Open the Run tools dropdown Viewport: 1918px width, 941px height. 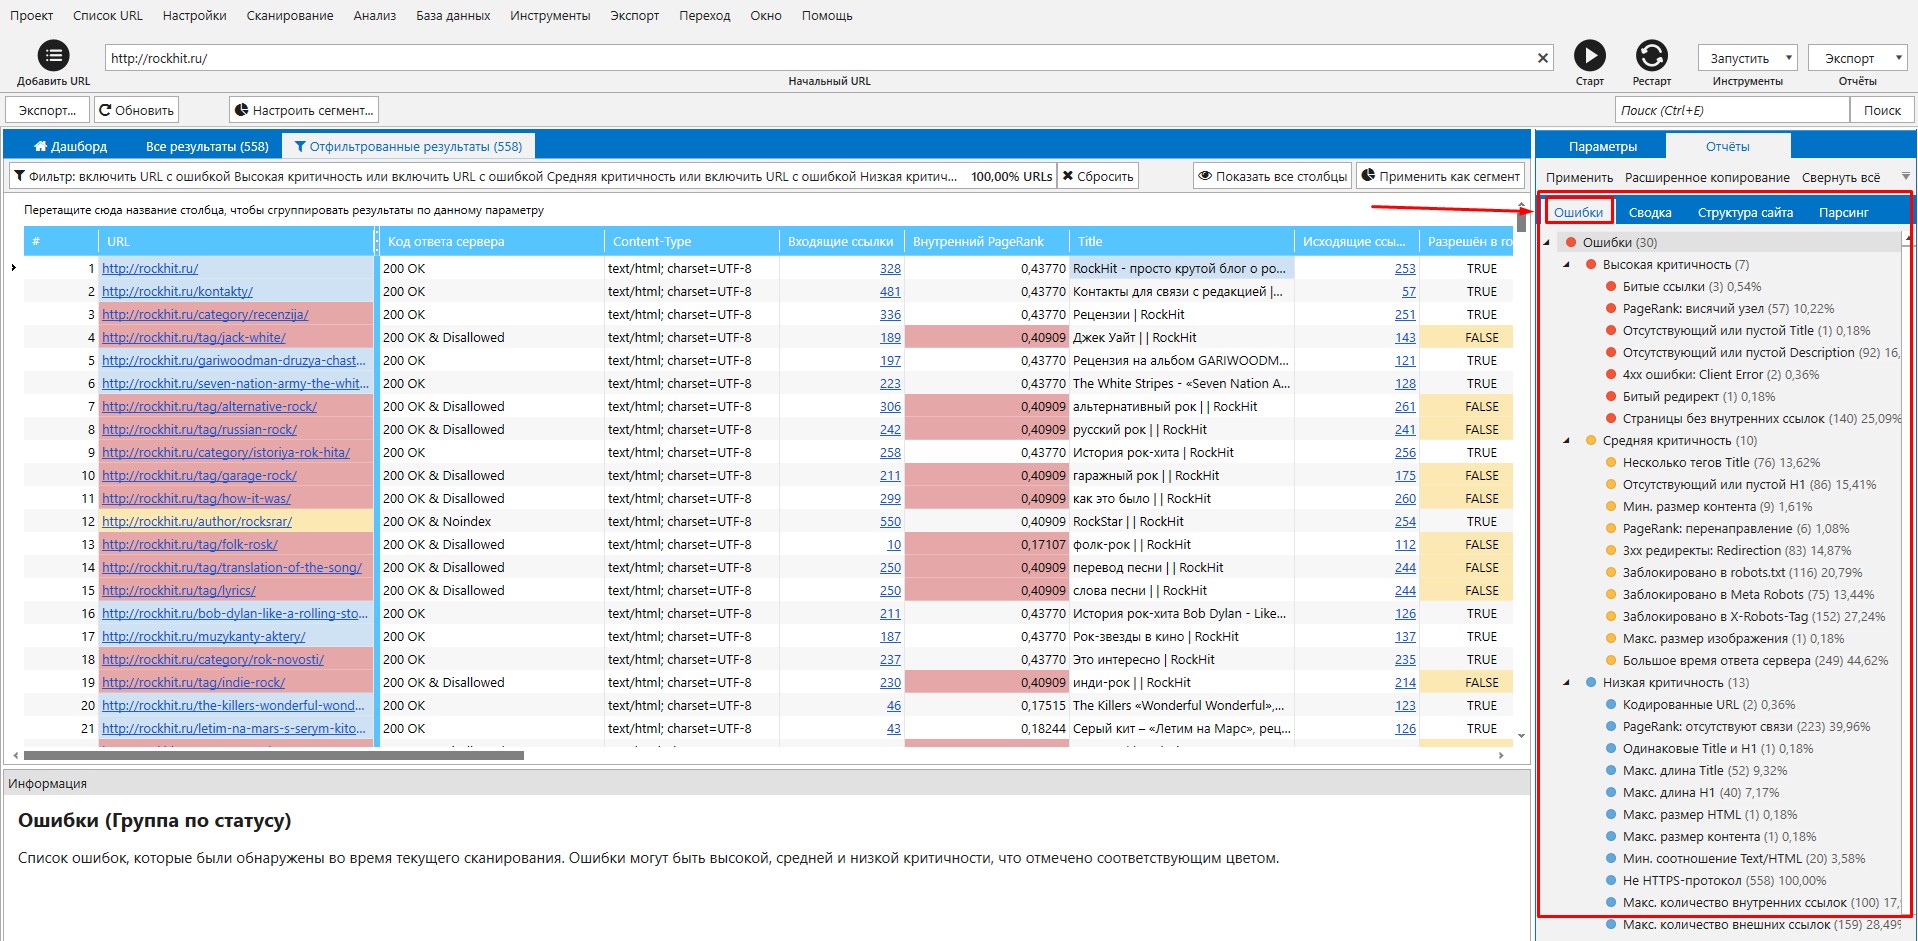pos(1747,58)
